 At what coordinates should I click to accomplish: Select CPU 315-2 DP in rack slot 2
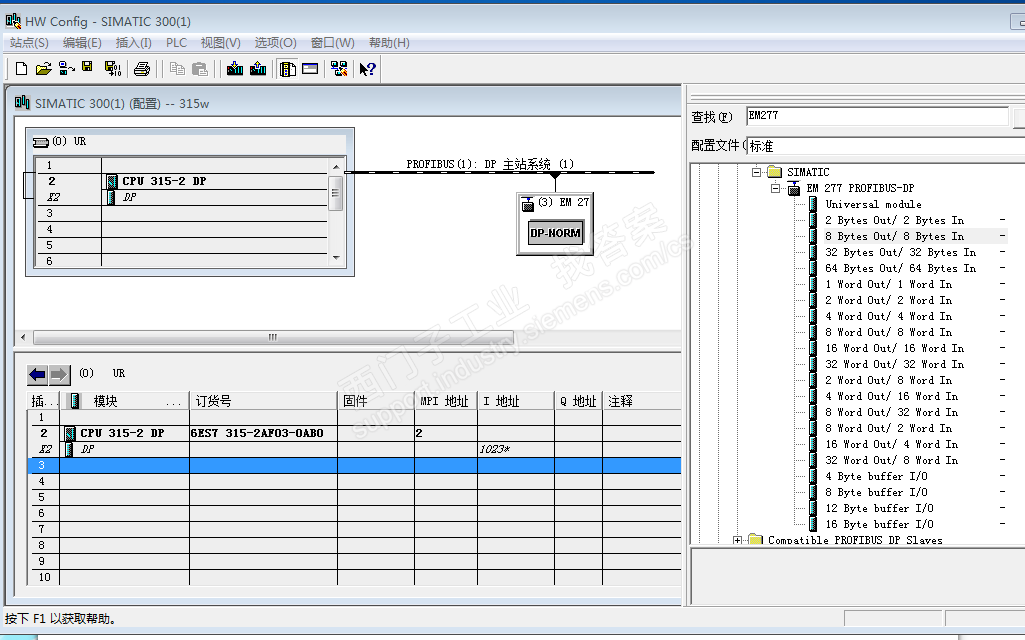(164, 181)
